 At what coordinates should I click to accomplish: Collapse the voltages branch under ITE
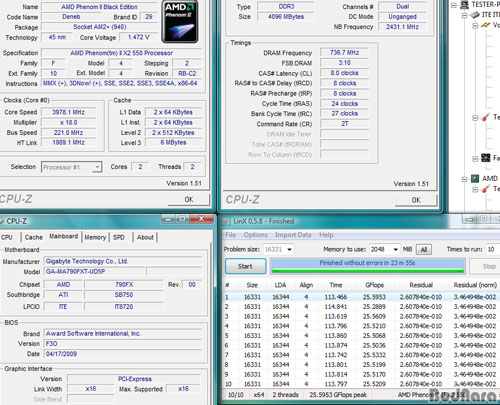(475, 26)
